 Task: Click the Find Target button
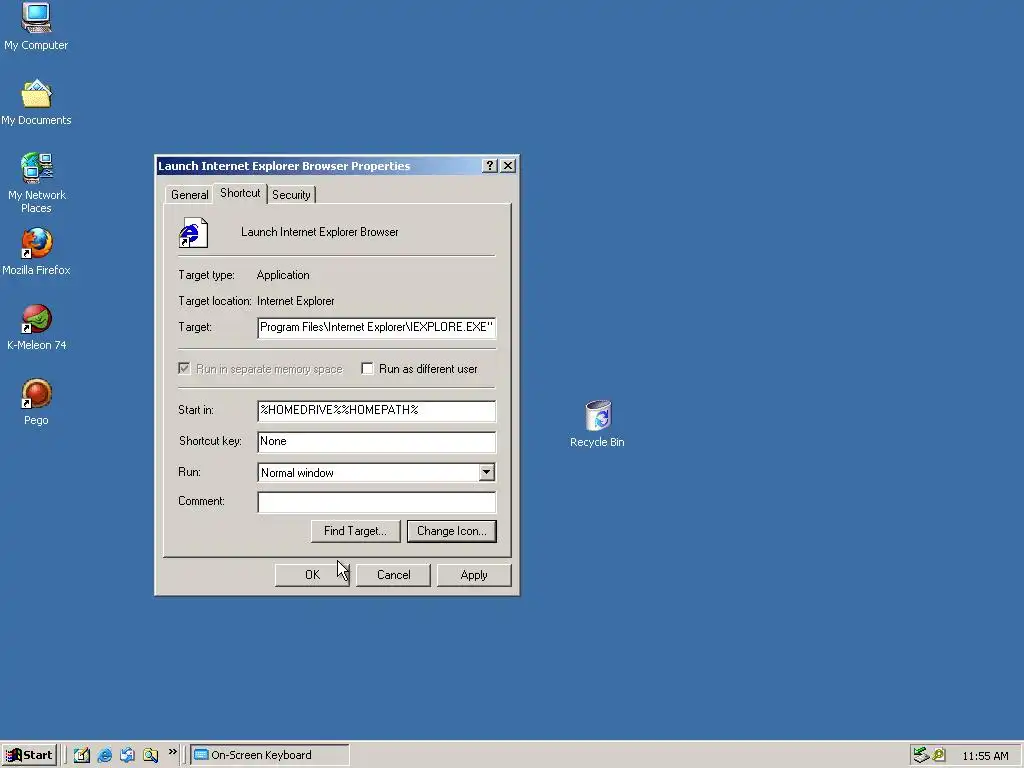(x=355, y=531)
